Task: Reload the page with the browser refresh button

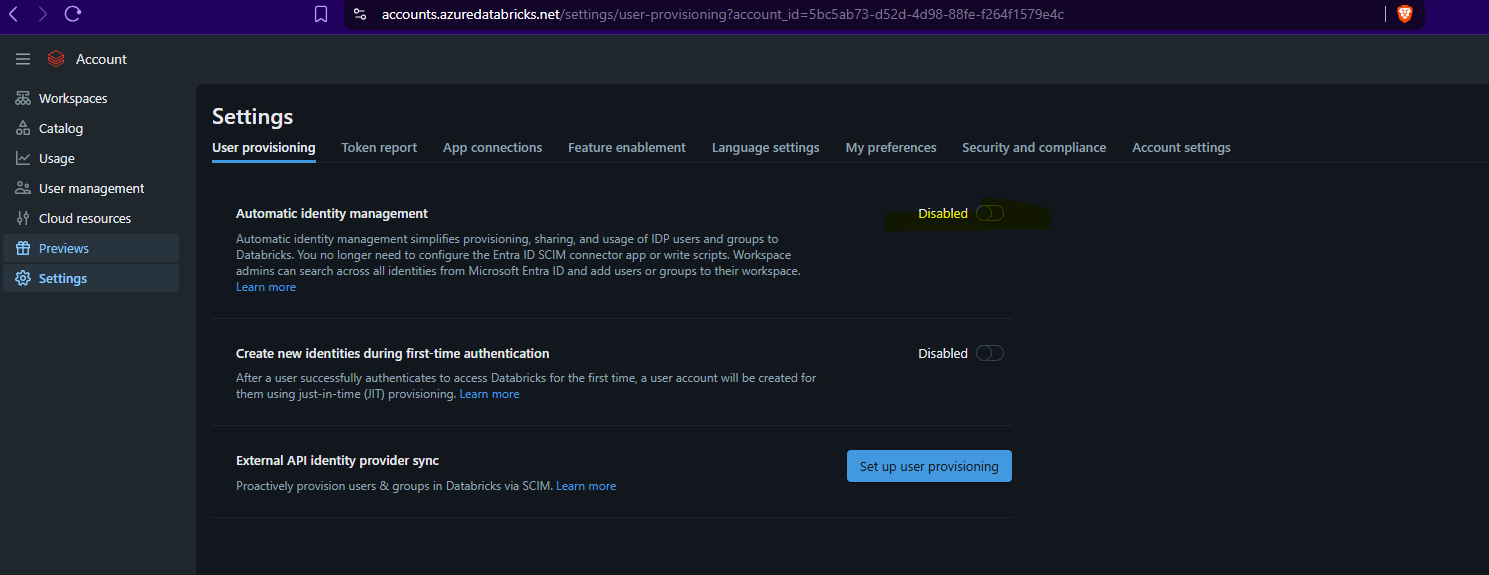Action: (72, 14)
